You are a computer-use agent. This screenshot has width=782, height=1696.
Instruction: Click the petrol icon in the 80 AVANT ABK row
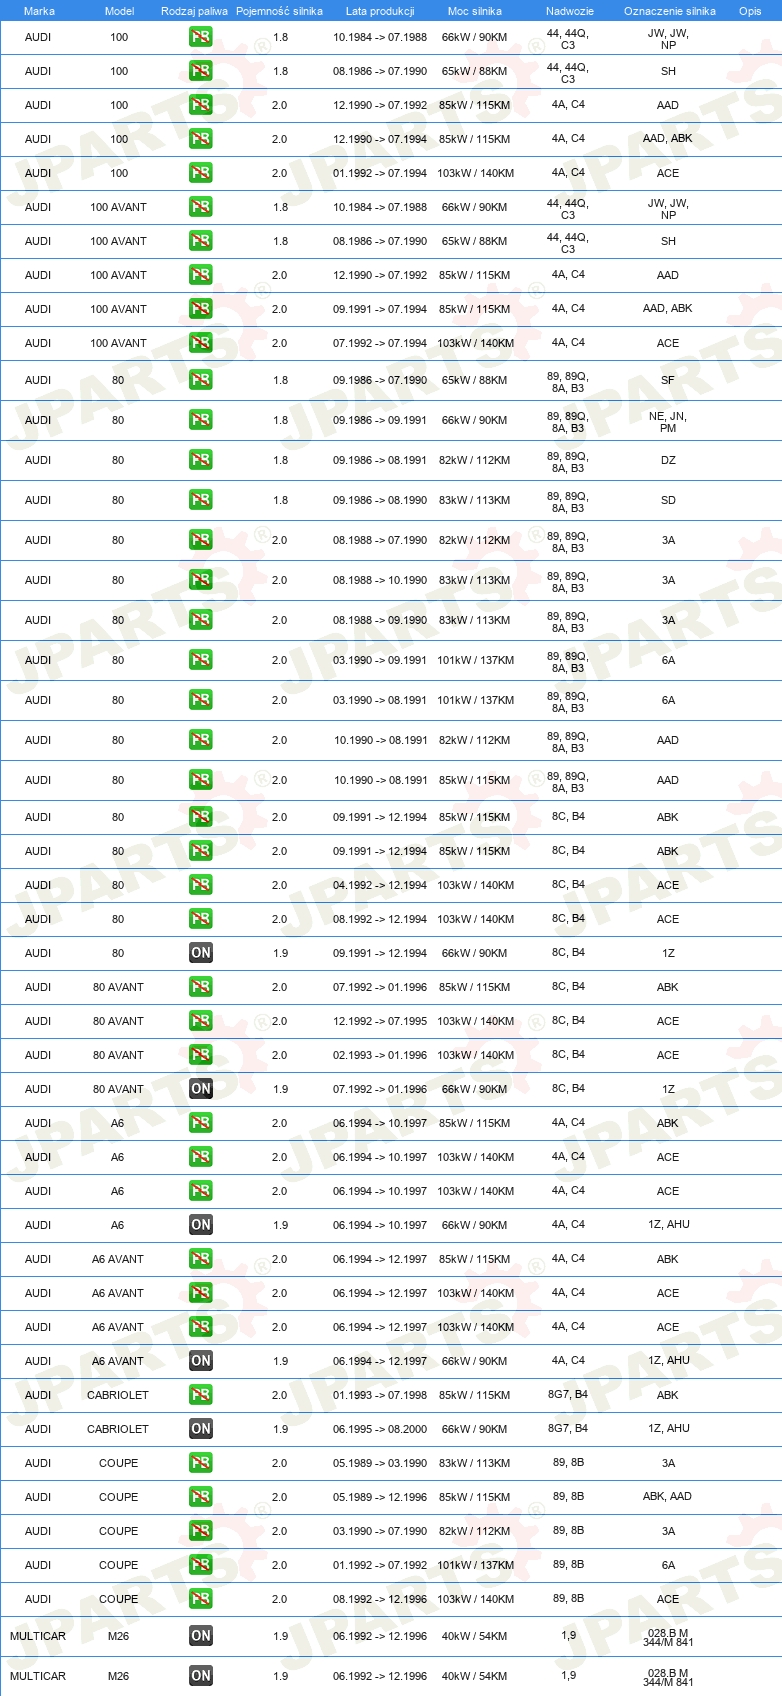click(x=201, y=987)
